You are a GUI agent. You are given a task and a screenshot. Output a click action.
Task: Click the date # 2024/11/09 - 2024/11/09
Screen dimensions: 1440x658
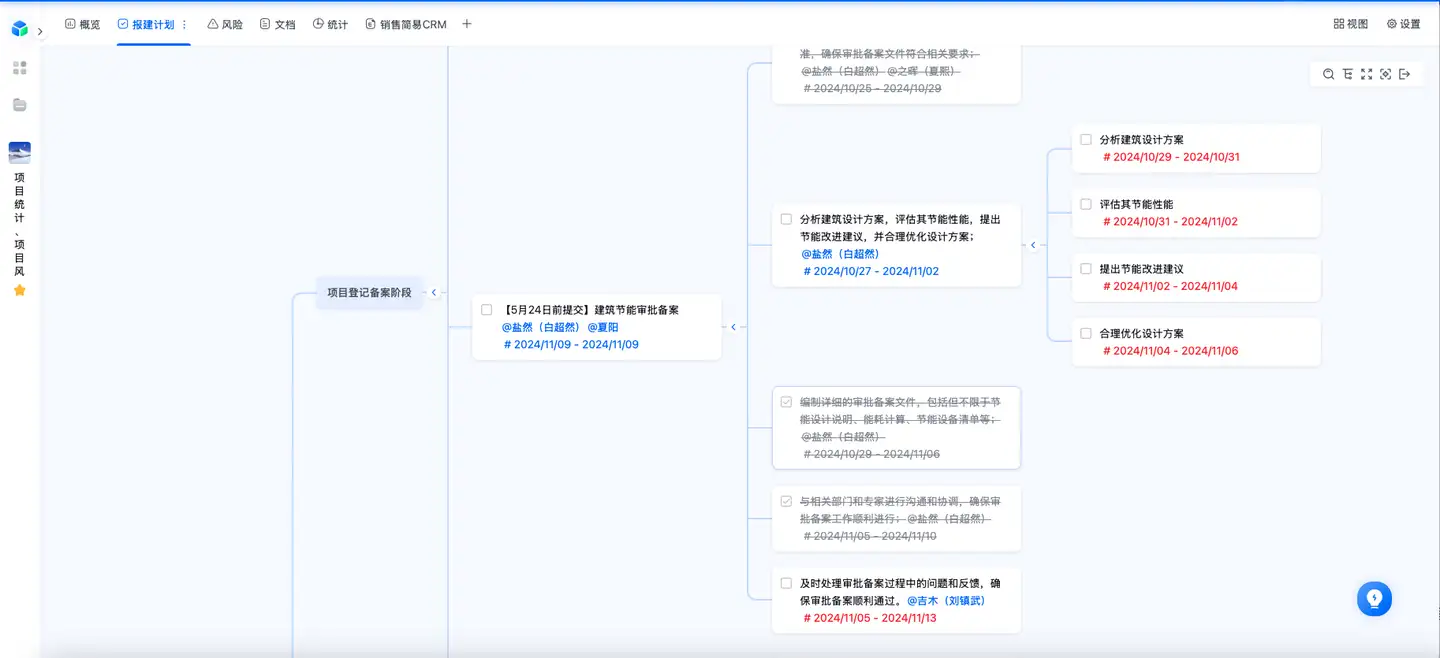(571, 344)
